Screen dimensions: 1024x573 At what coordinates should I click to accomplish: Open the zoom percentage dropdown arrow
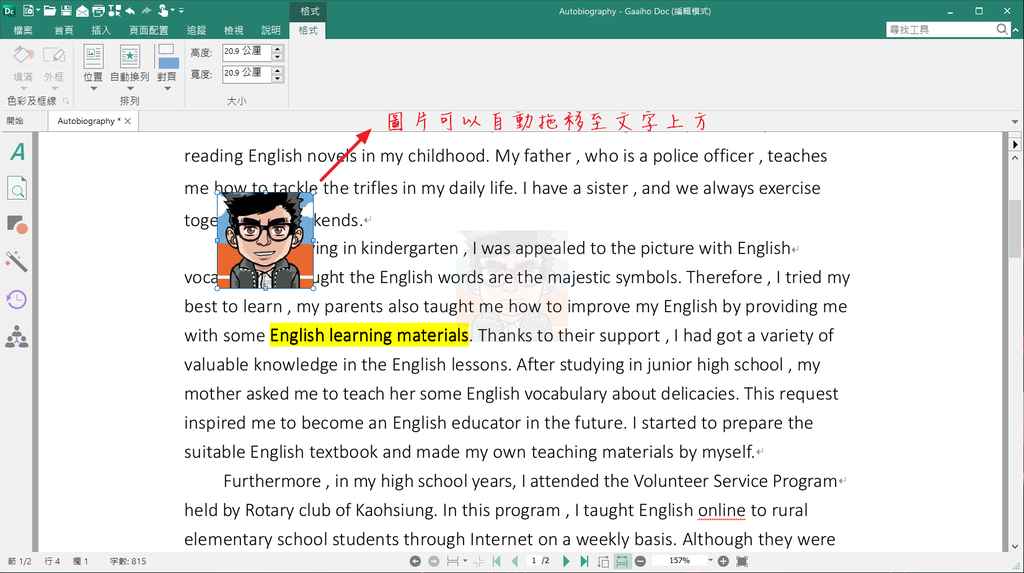710,561
